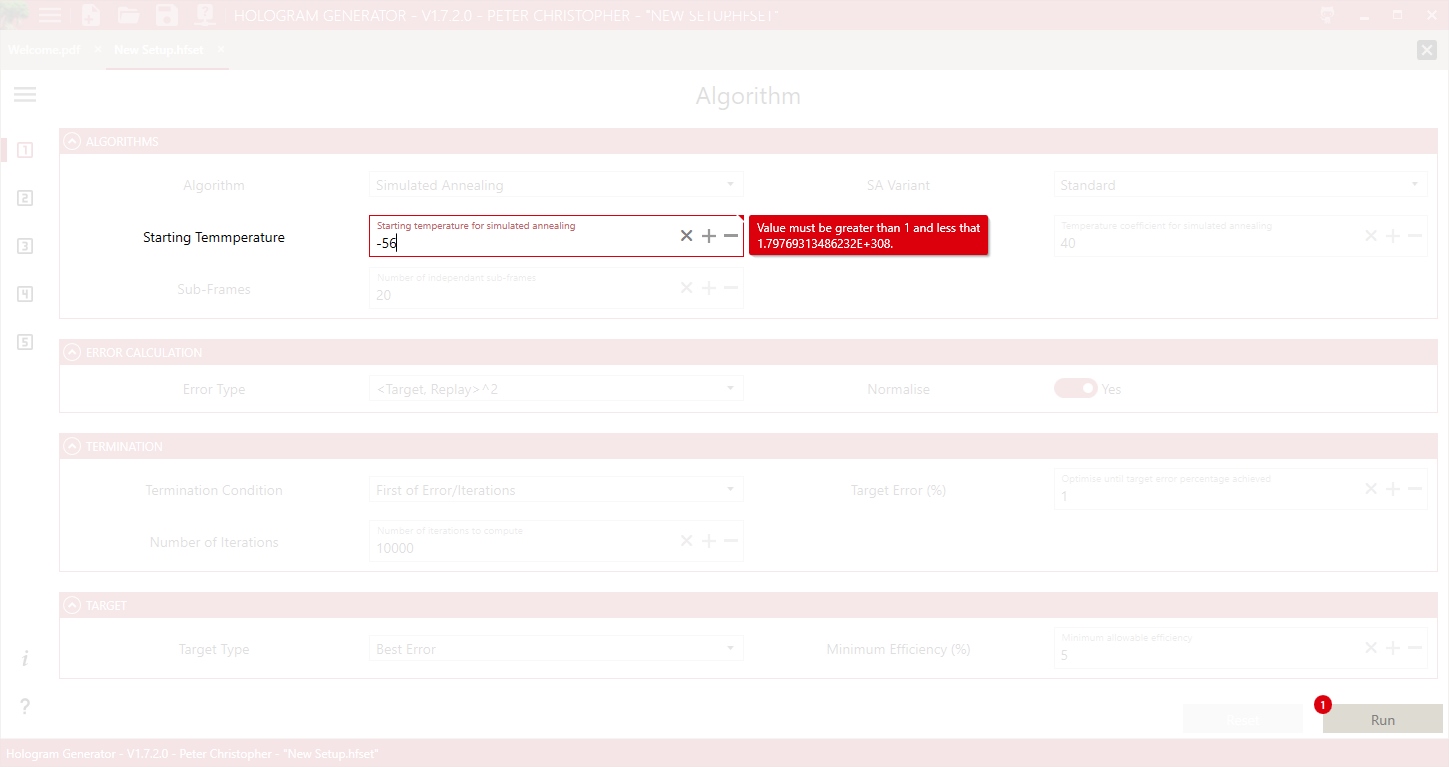The image size is (1449, 767).
Task: Go to step 2 in sidebar
Action: point(25,198)
